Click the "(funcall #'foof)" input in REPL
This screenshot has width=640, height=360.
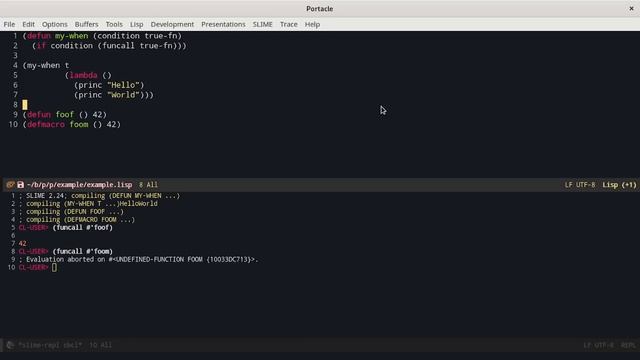(82, 228)
